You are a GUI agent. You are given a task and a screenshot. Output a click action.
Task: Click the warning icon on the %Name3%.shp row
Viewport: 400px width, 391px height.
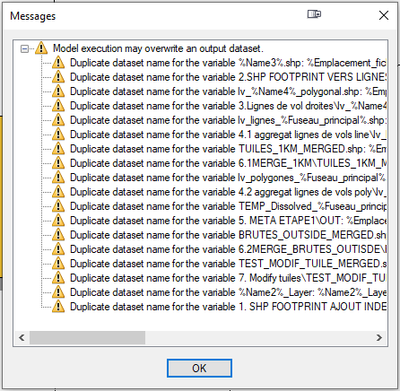coord(58,62)
